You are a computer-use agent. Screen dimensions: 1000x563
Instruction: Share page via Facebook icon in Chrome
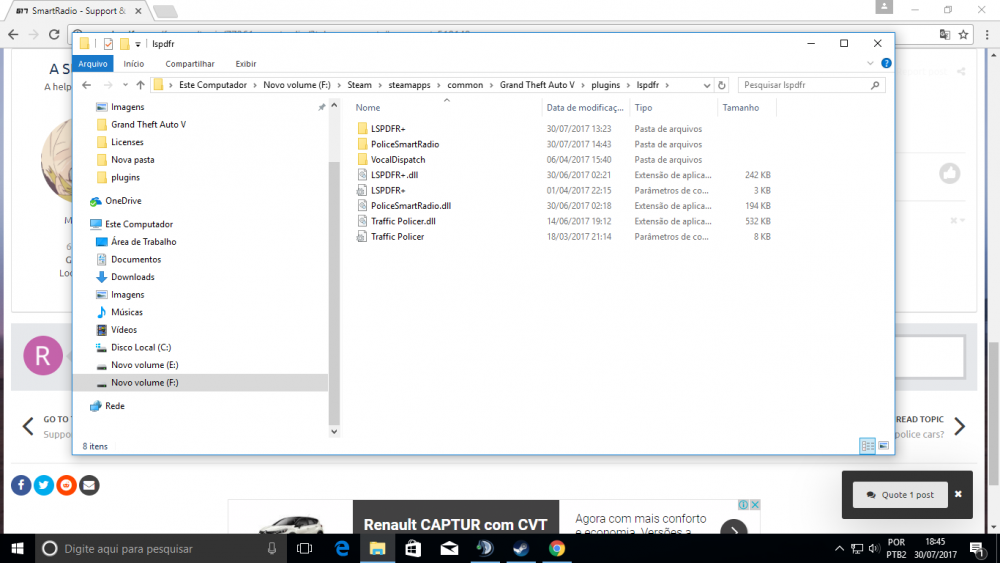(x=21, y=485)
